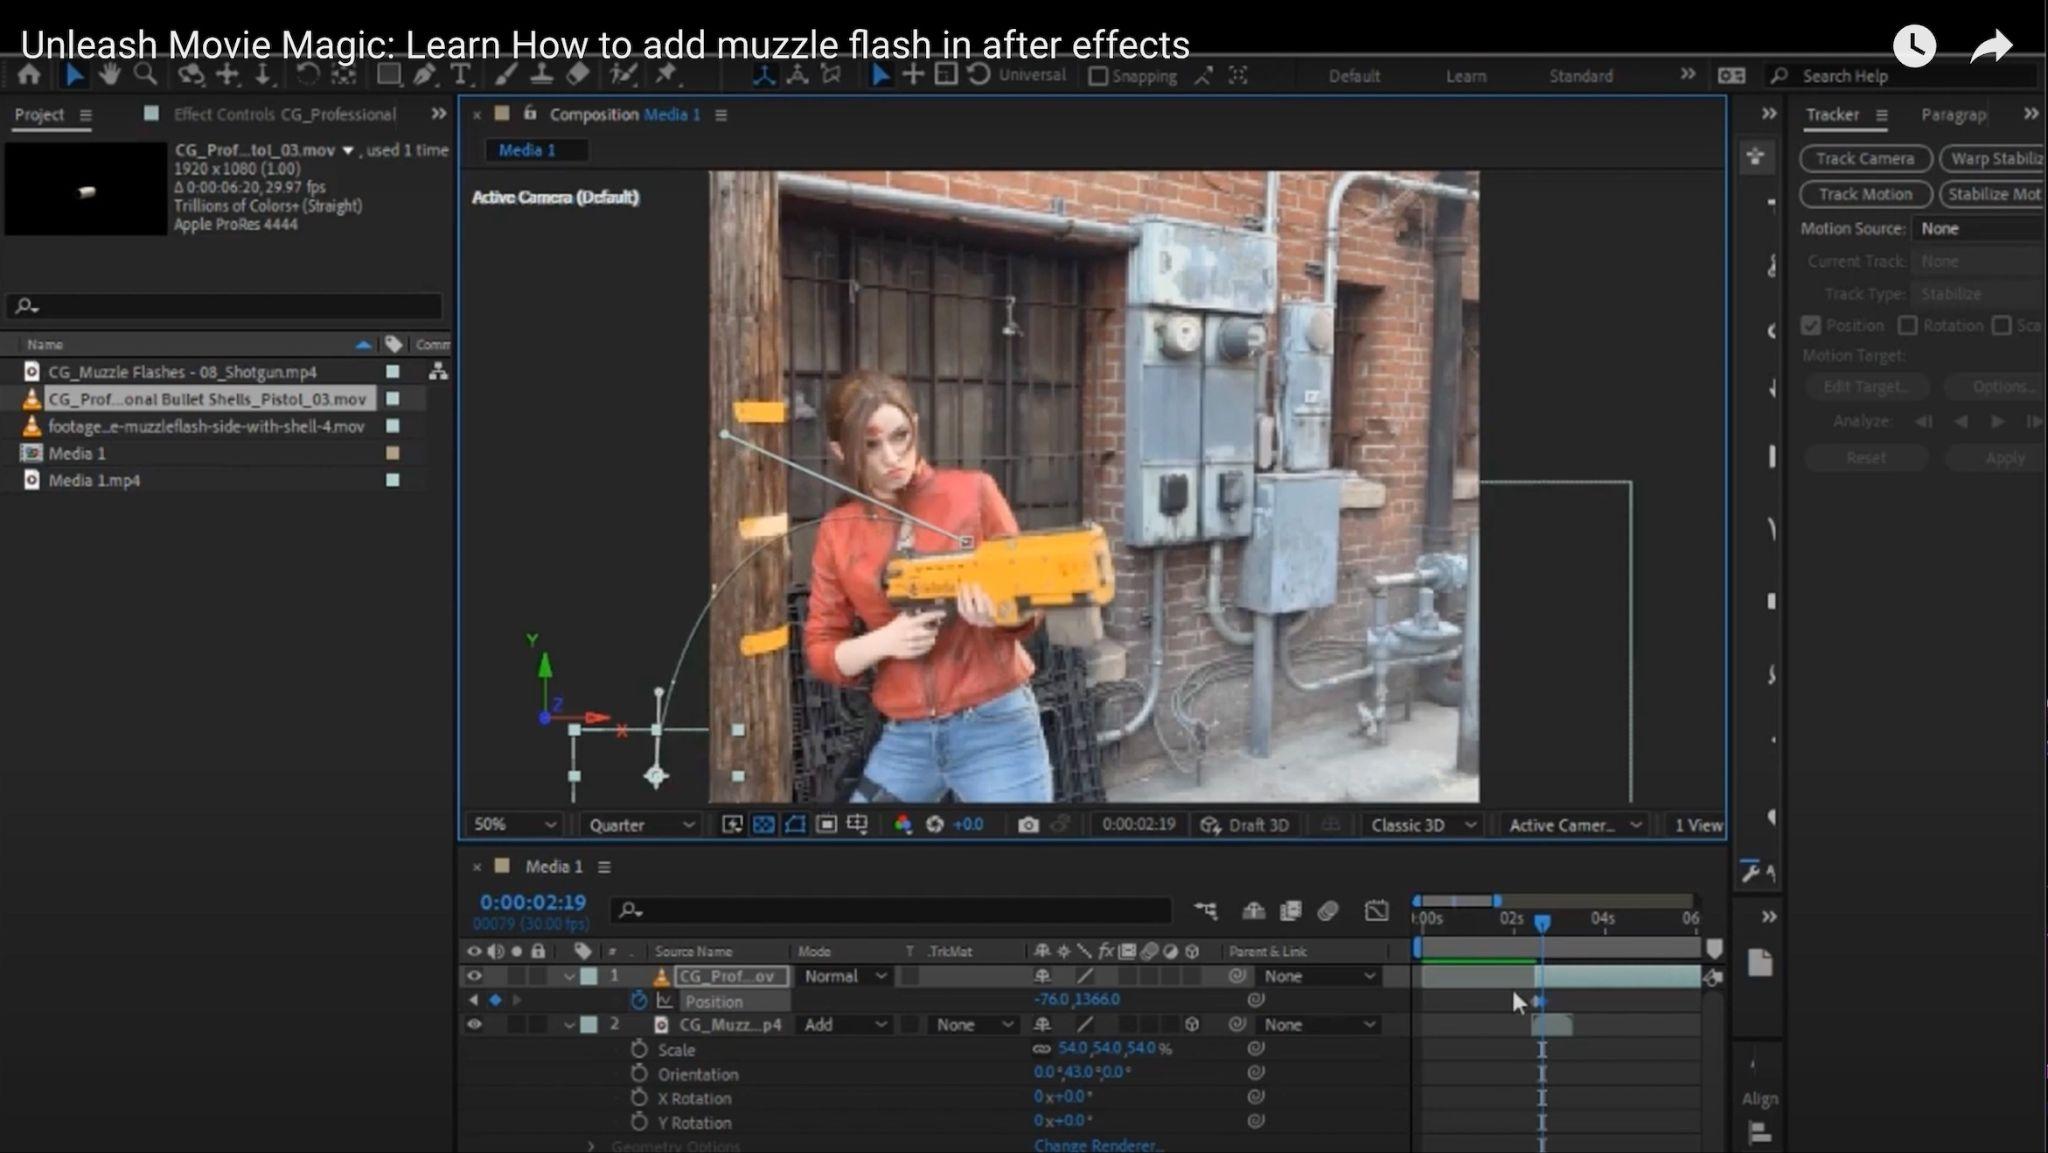
Task: Take a snapshot with camera icon
Action: (1028, 825)
